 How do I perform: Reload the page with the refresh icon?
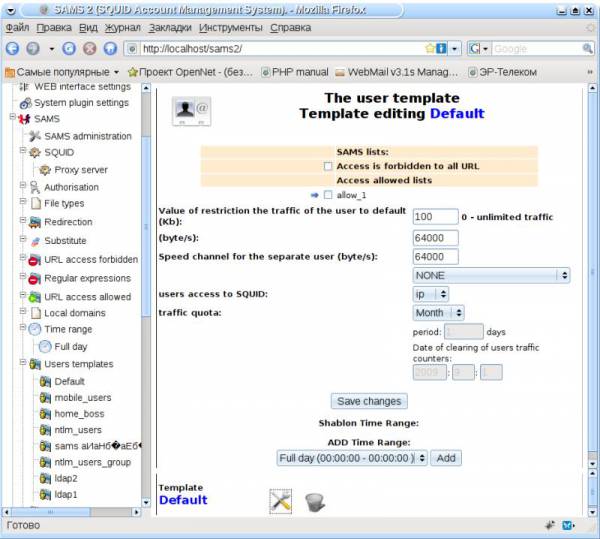69,49
